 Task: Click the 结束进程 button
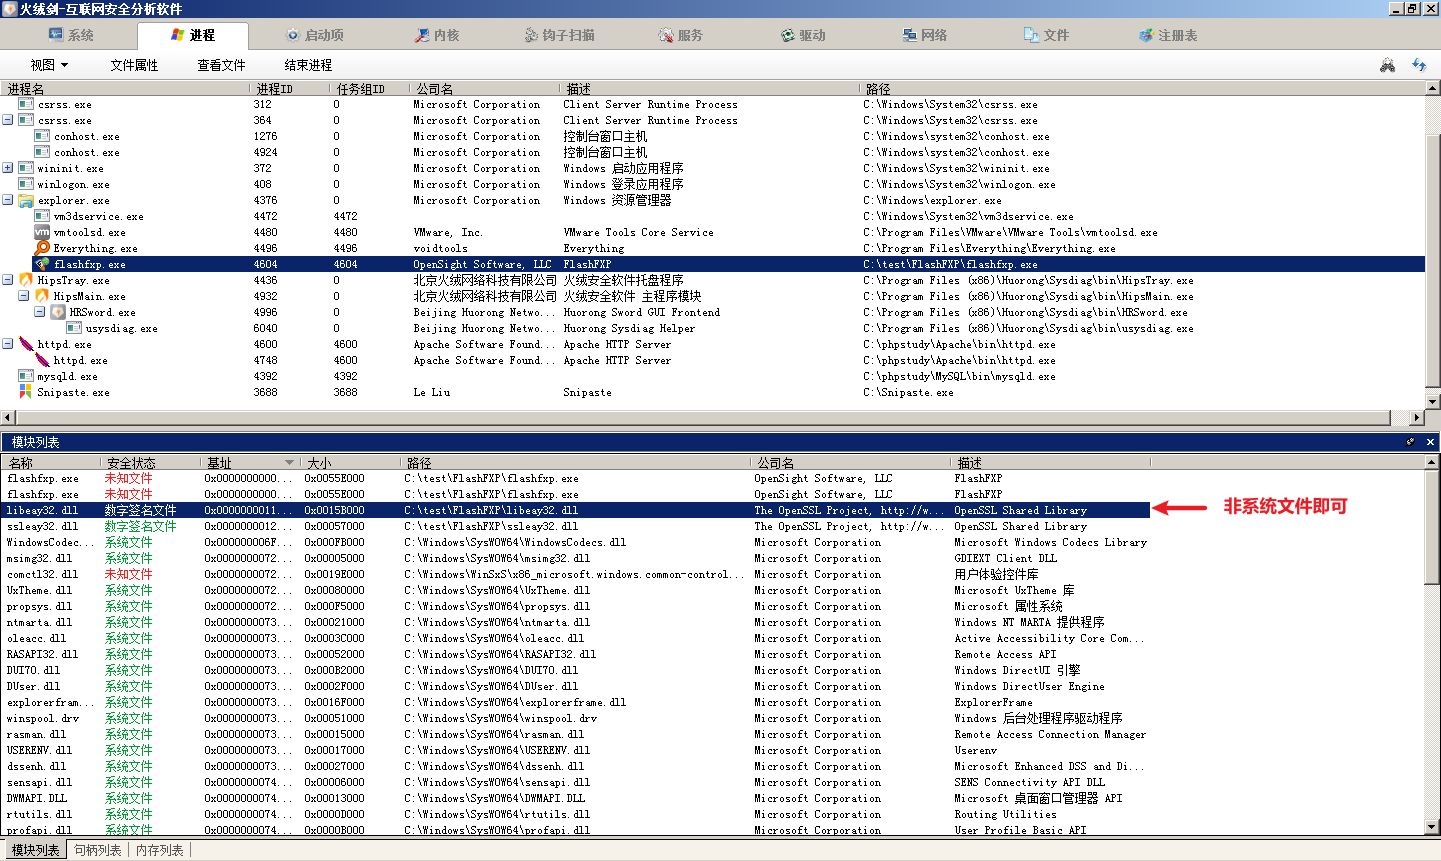tap(308, 65)
